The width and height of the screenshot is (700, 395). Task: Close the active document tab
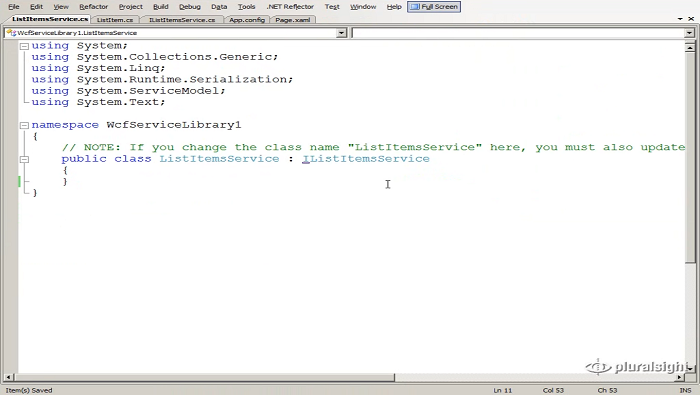click(691, 19)
